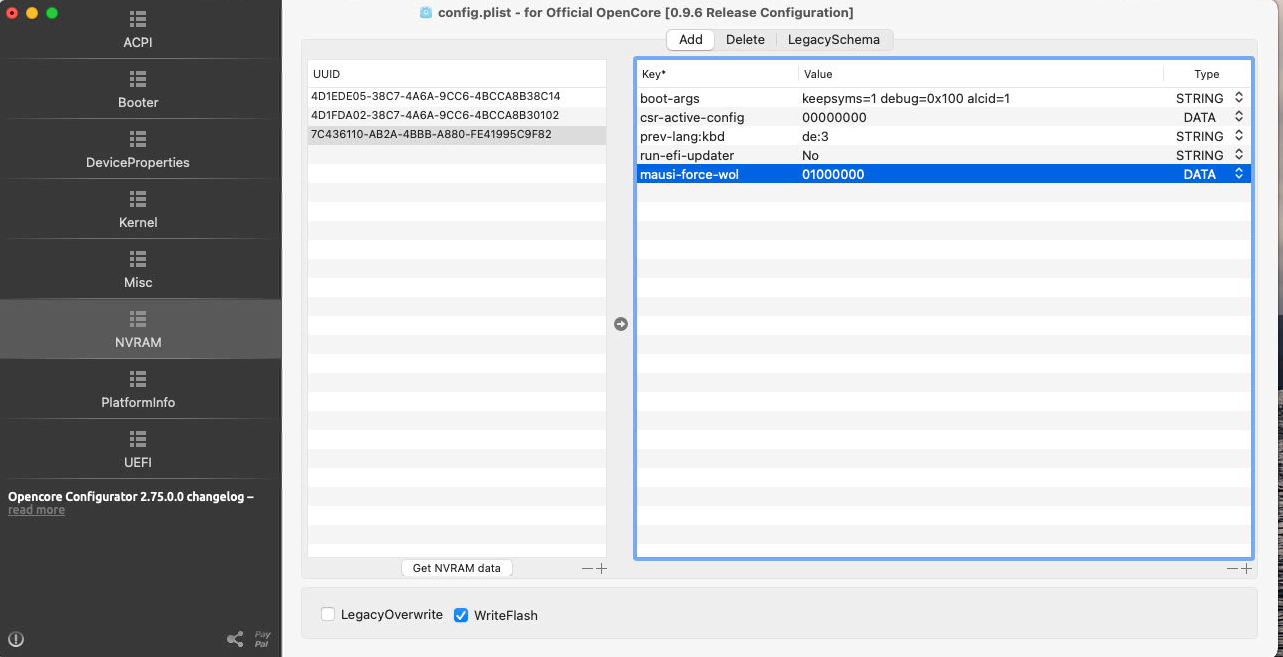The image size is (1283, 657).
Task: Click the csr-active-config value 00000000
Action: click(x=834, y=117)
